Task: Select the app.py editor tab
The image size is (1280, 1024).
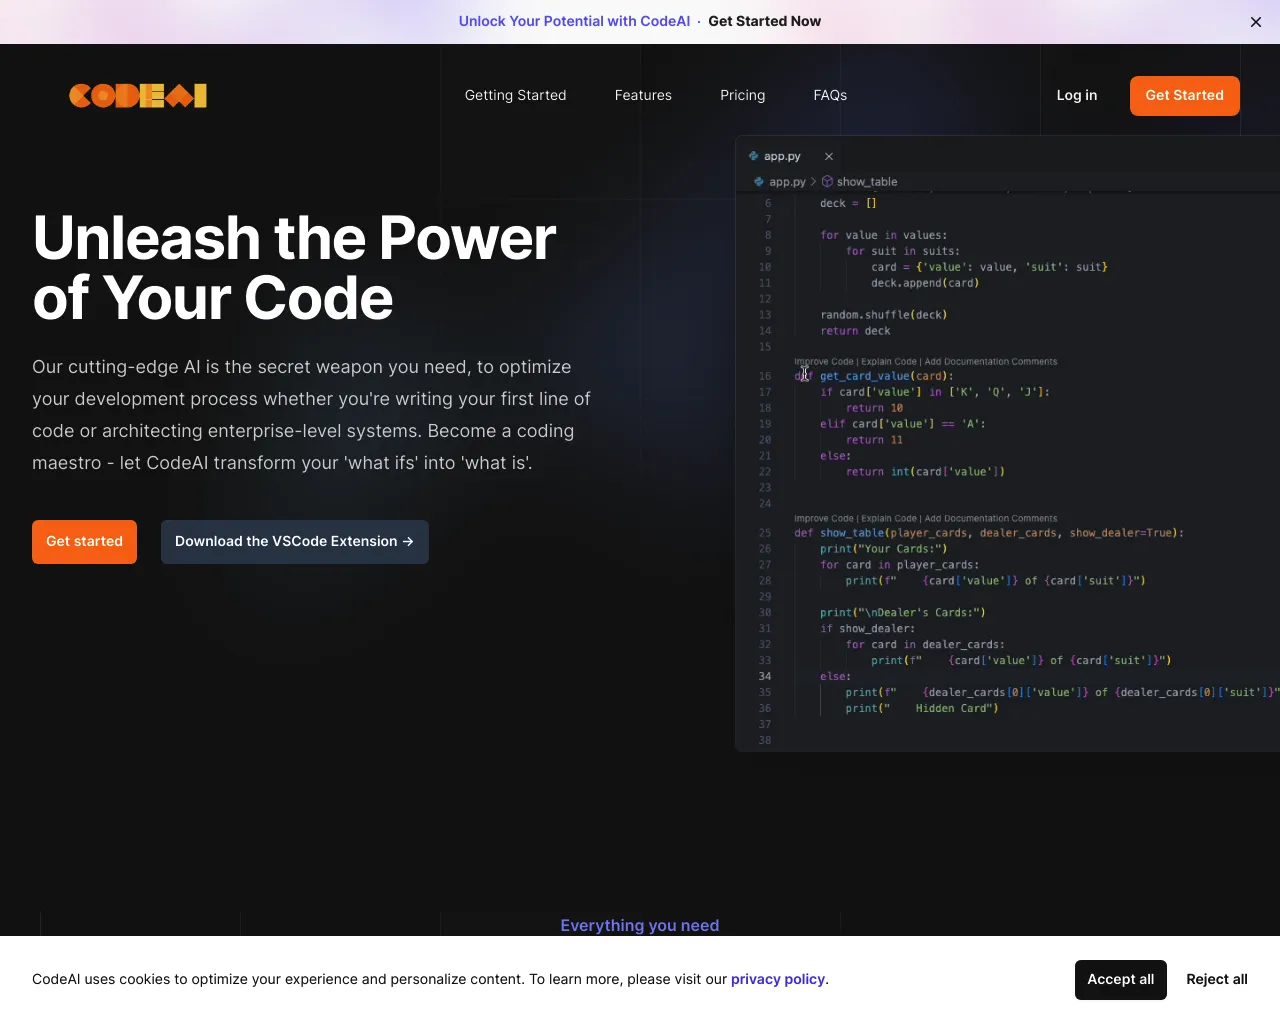Action: tap(780, 156)
